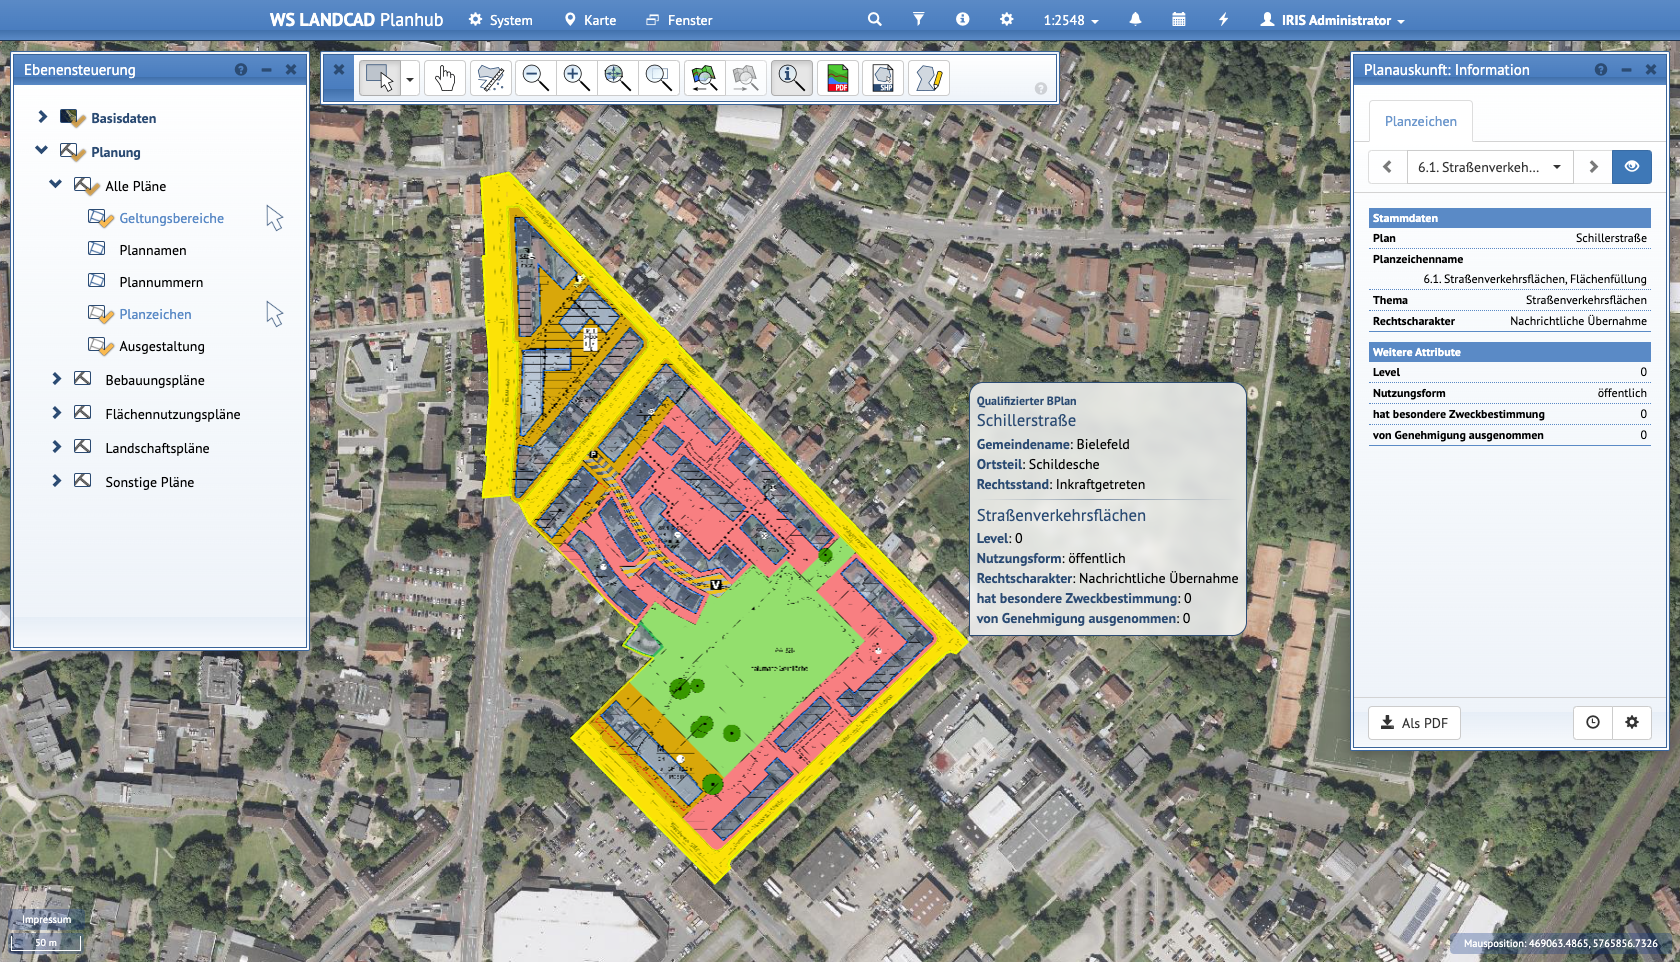Open the 1:2548 scale dropdown

click(1070, 20)
